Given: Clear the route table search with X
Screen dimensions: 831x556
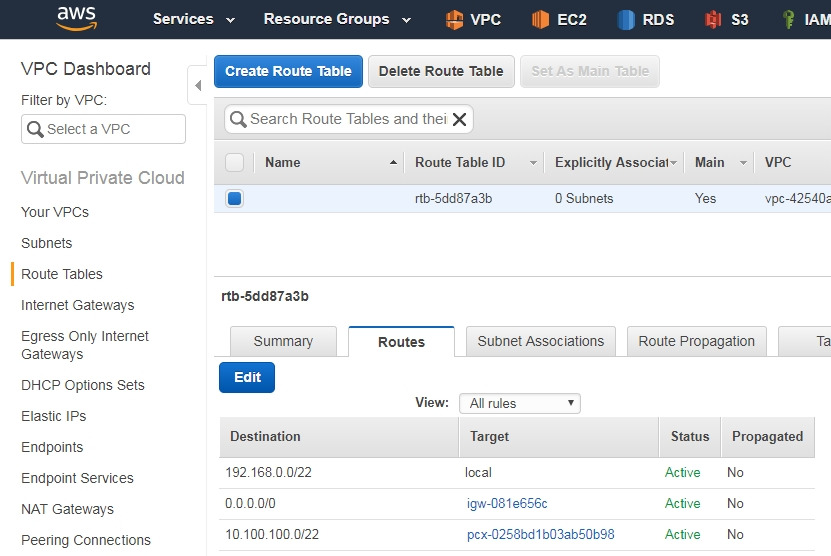Looking at the screenshot, I should click(x=459, y=119).
